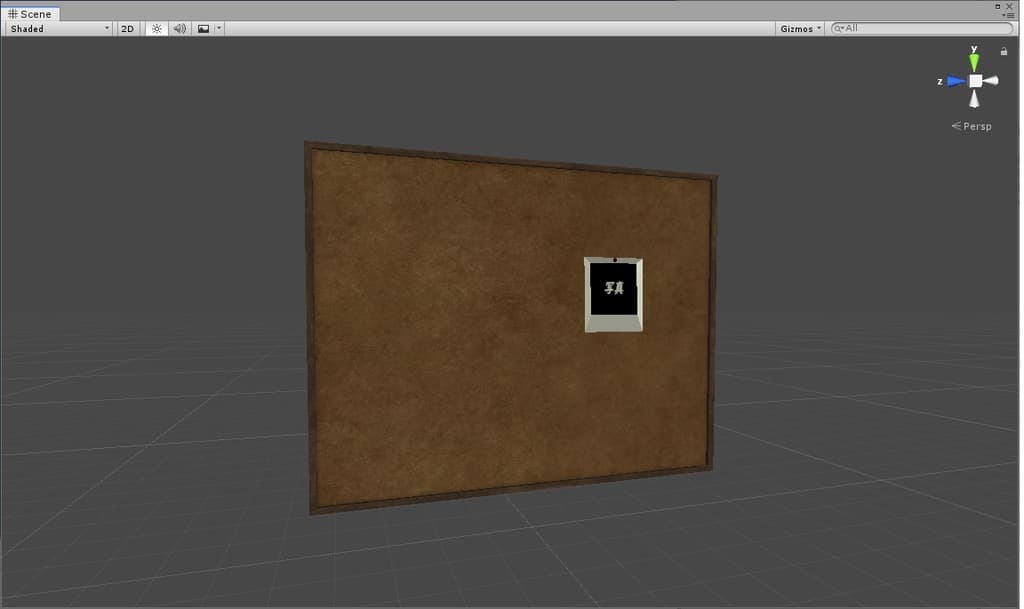Toggle the scene gizmo rotation lock
This screenshot has width=1024, height=609.
click(x=1004, y=51)
